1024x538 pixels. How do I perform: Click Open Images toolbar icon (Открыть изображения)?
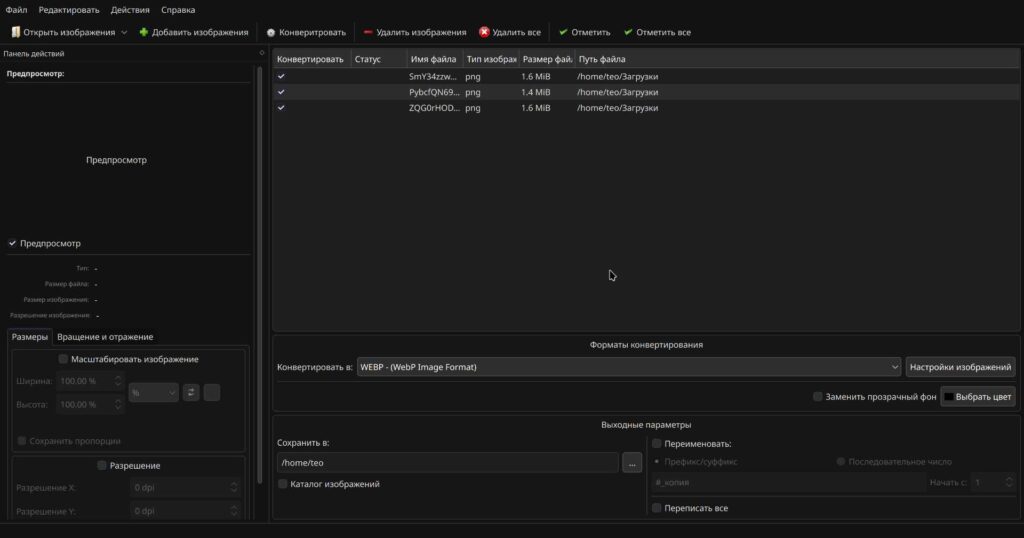[16, 32]
